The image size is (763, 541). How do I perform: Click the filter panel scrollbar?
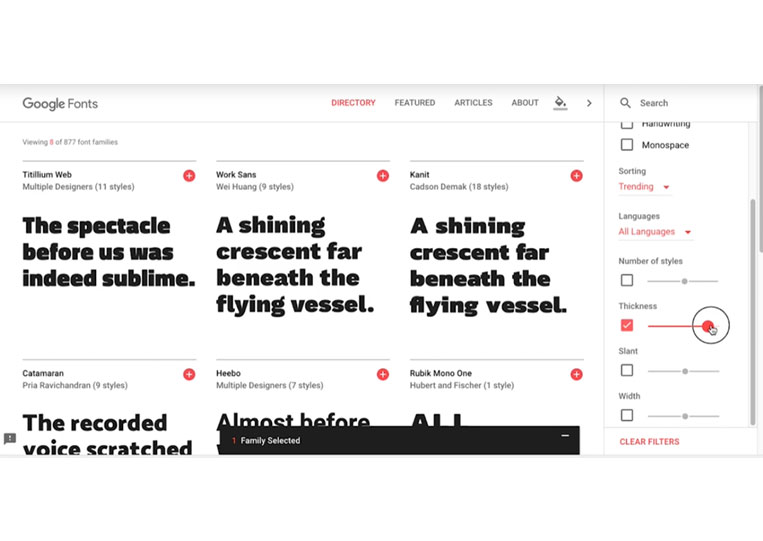(x=753, y=311)
